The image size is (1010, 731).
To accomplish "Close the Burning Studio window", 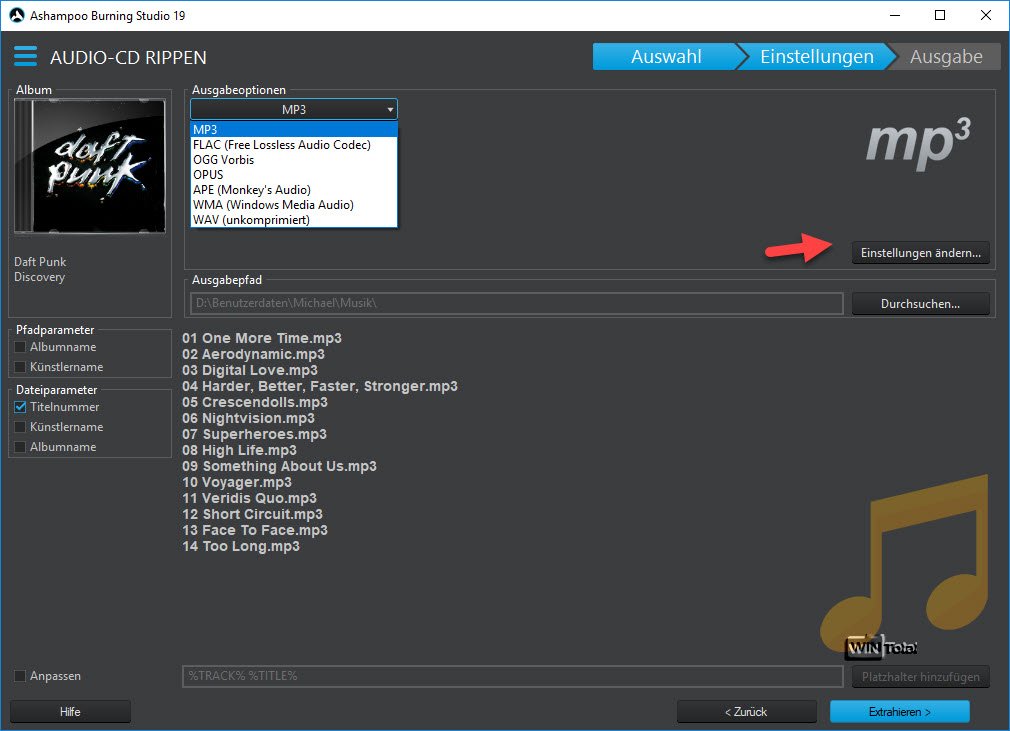I will (x=986, y=15).
